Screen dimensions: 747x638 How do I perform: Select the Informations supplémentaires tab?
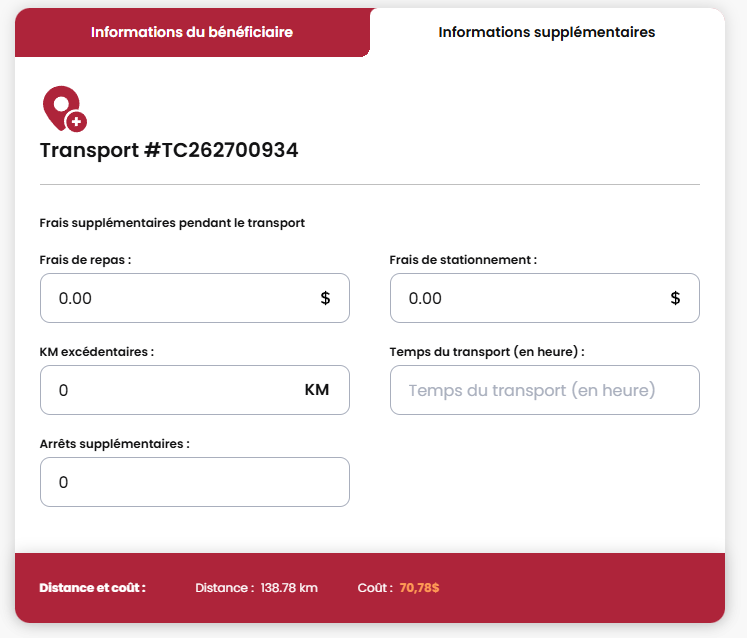pos(547,32)
